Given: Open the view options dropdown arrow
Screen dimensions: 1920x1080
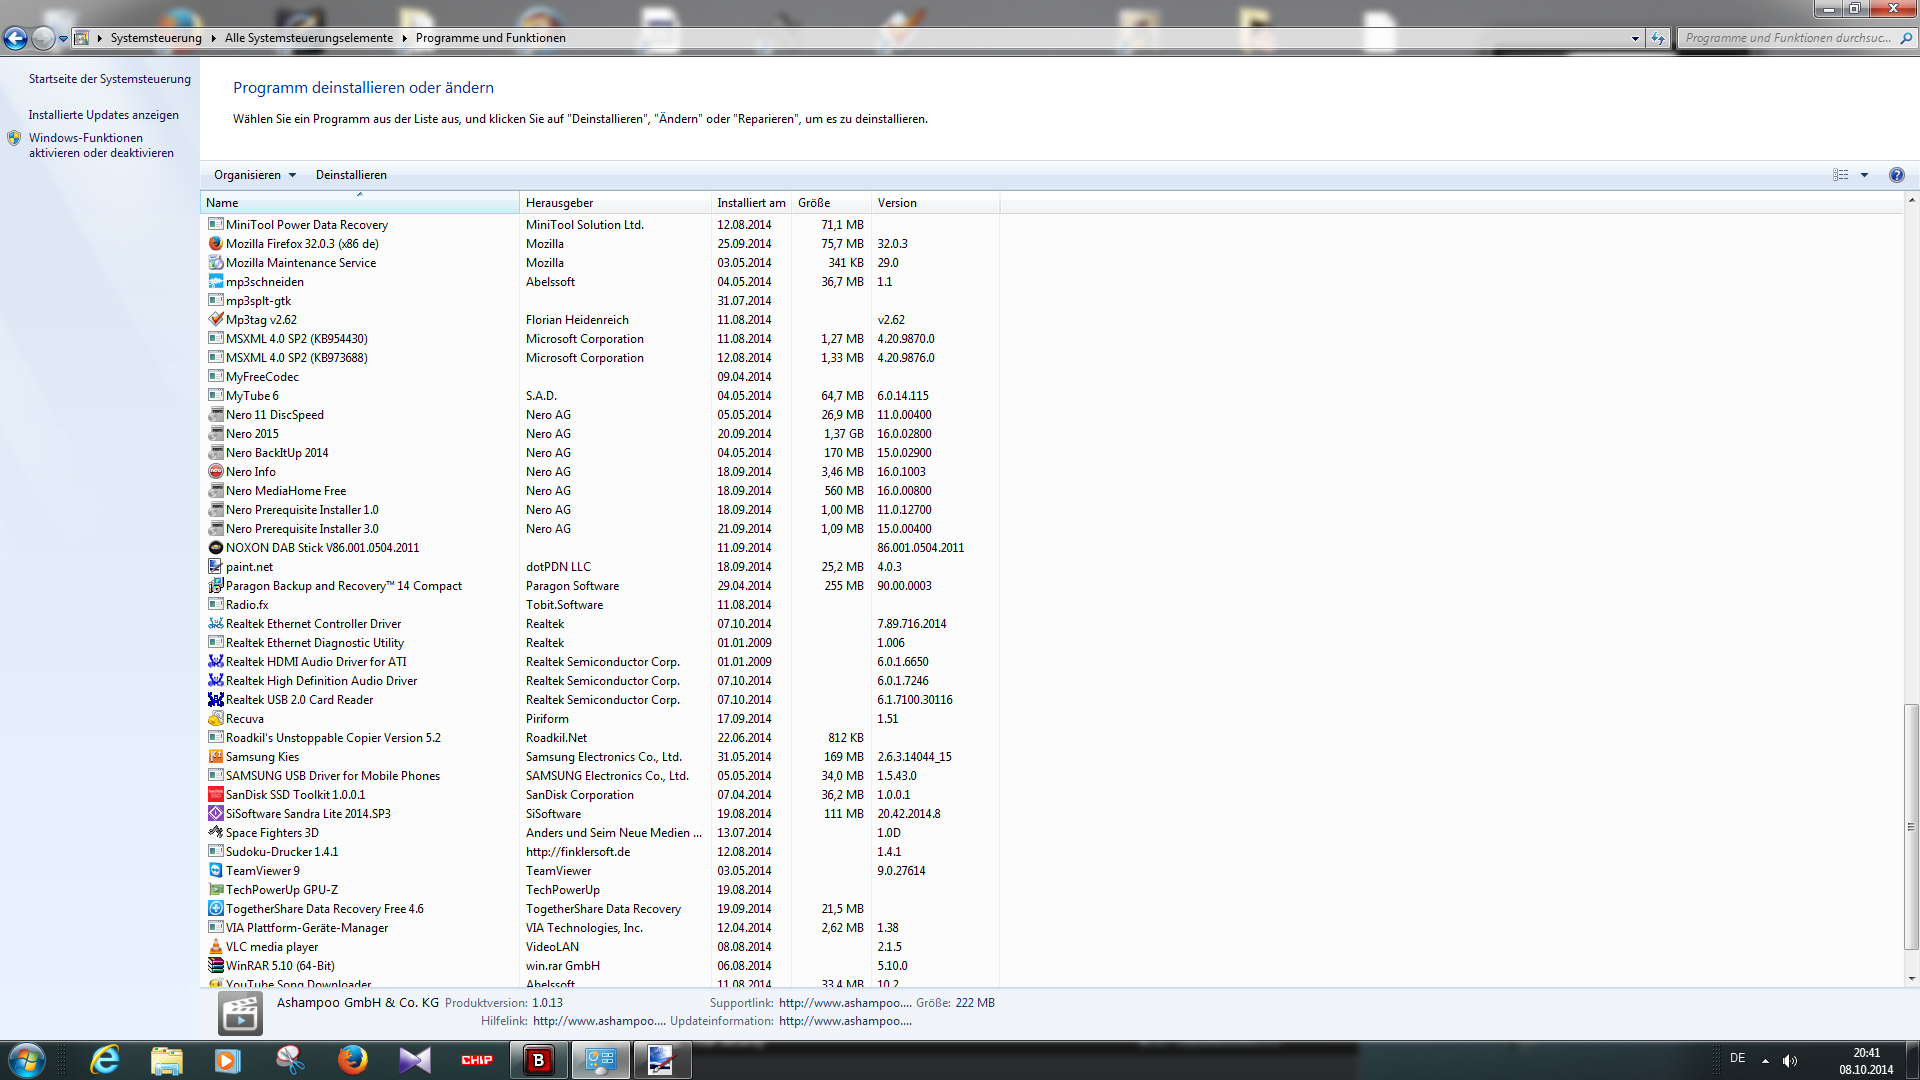Looking at the screenshot, I should point(1864,175).
